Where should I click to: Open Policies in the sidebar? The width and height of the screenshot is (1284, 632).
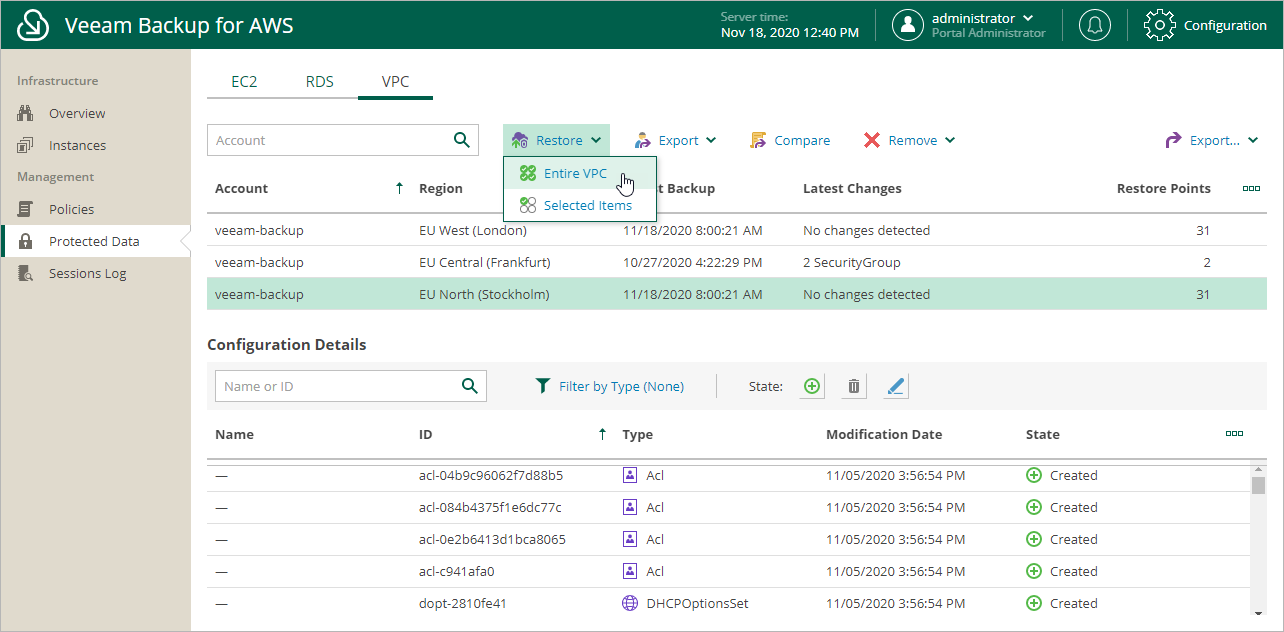[x=71, y=209]
